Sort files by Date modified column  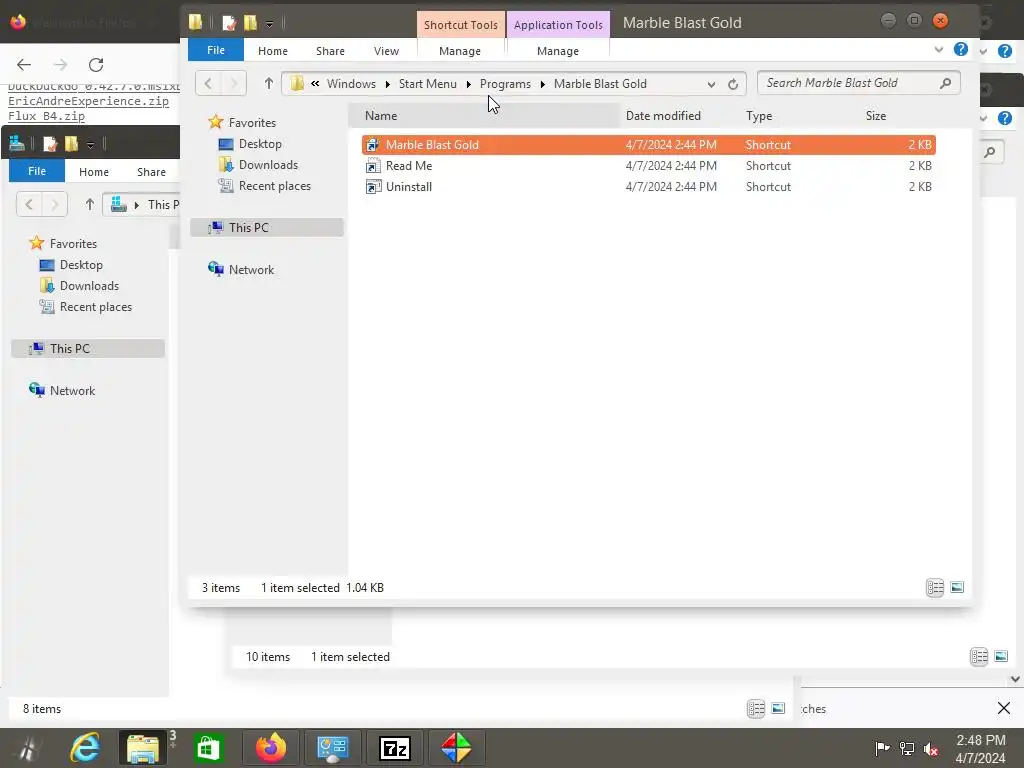coord(663,116)
